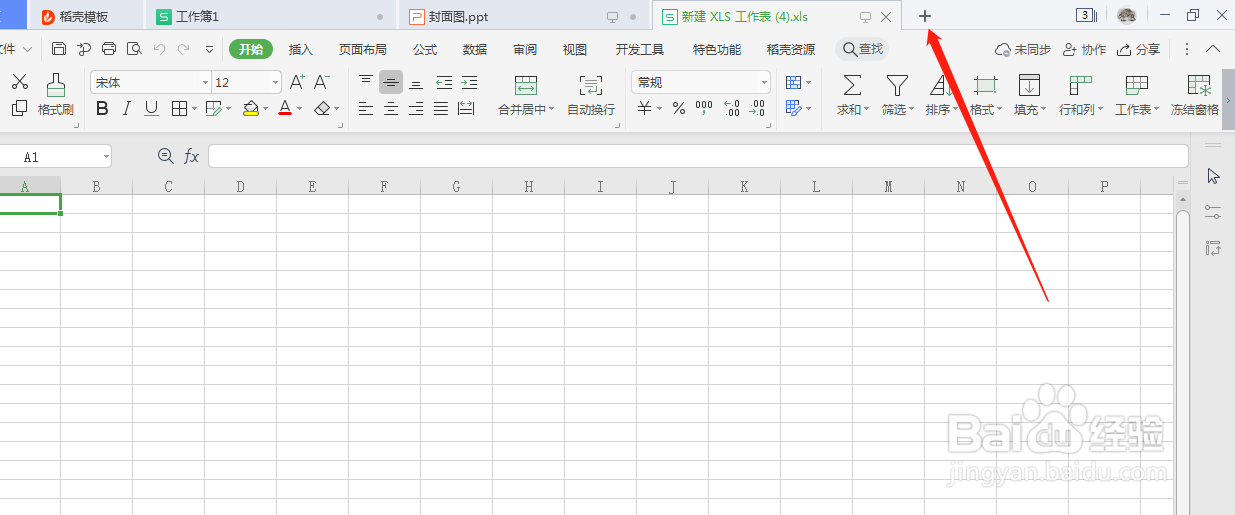Select the Format Painter (格式刷) tool
The width and height of the screenshot is (1235, 515).
click(x=56, y=95)
